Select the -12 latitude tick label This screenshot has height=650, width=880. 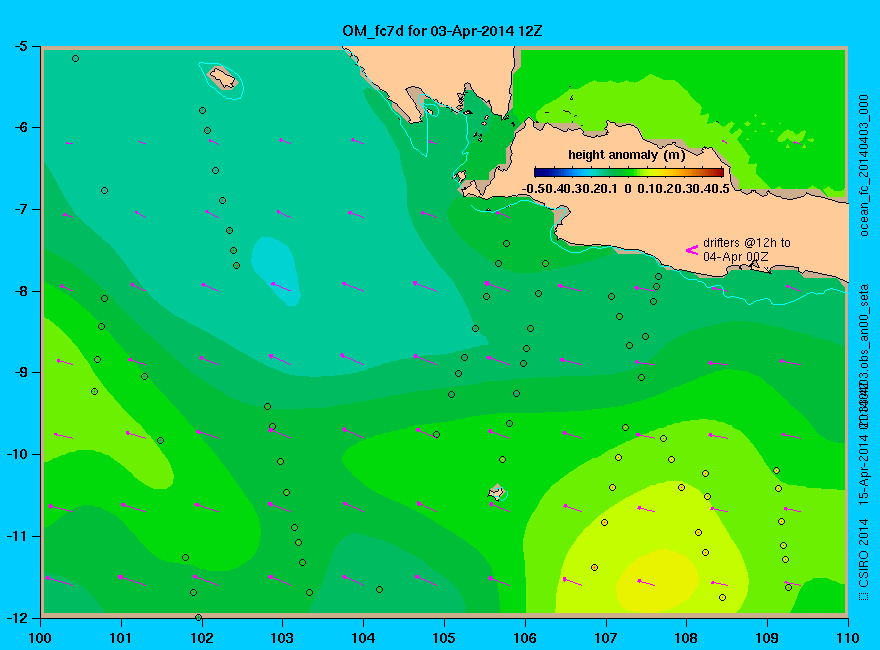tap(17, 617)
